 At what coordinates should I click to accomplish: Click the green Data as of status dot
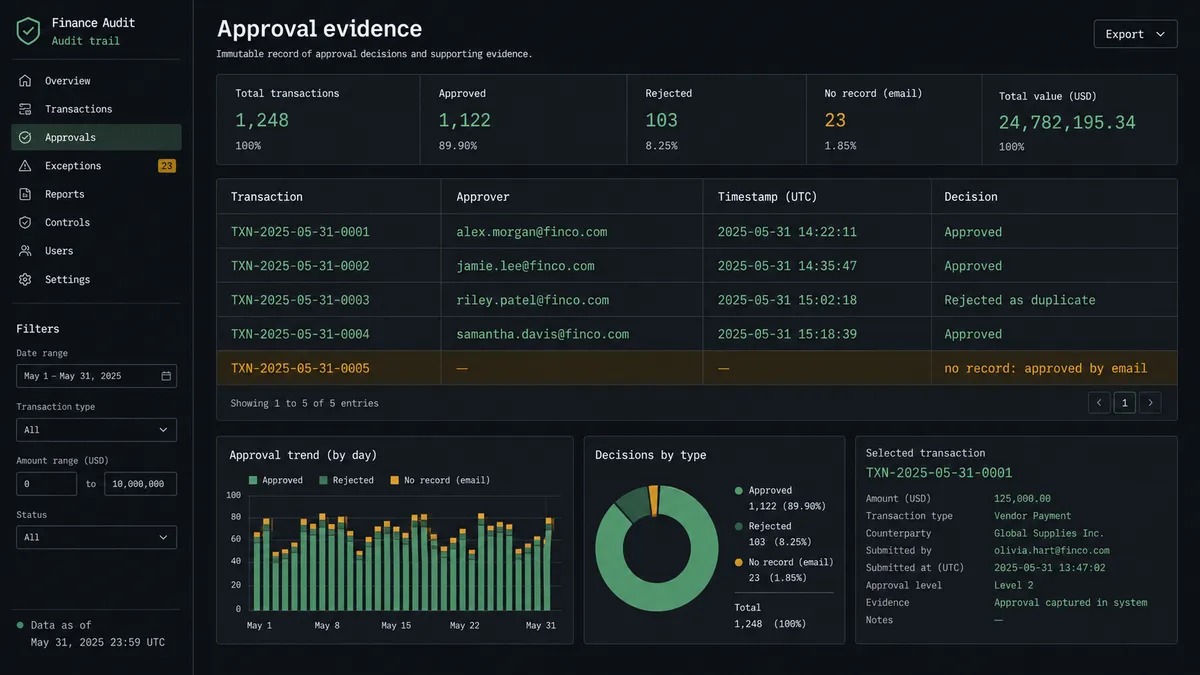pyautogui.click(x=20, y=625)
